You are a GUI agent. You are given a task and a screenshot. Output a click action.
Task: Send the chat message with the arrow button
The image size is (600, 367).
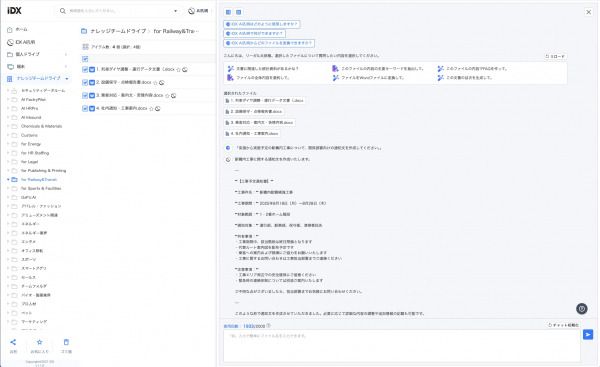tap(588, 334)
